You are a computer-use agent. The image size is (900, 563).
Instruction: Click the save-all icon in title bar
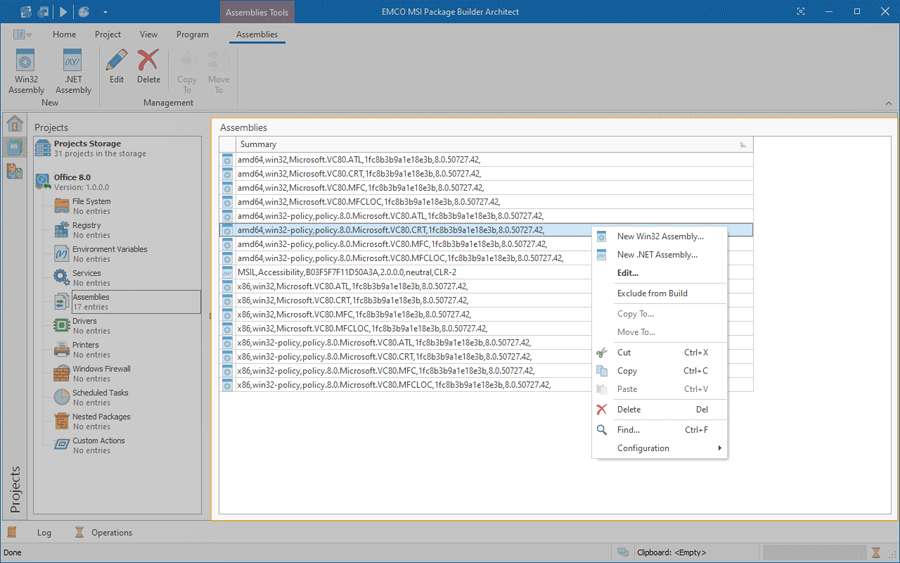click(x=43, y=11)
